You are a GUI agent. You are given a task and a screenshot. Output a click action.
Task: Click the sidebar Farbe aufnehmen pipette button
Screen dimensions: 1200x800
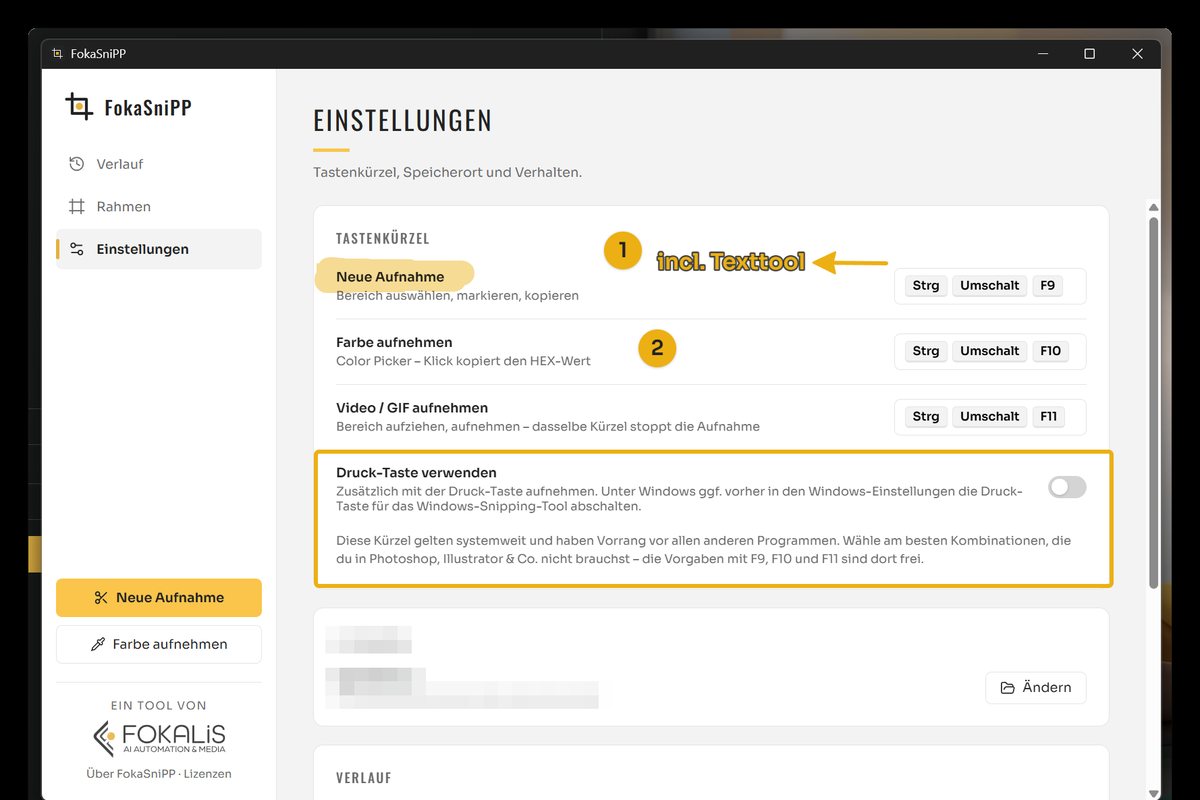tap(159, 644)
